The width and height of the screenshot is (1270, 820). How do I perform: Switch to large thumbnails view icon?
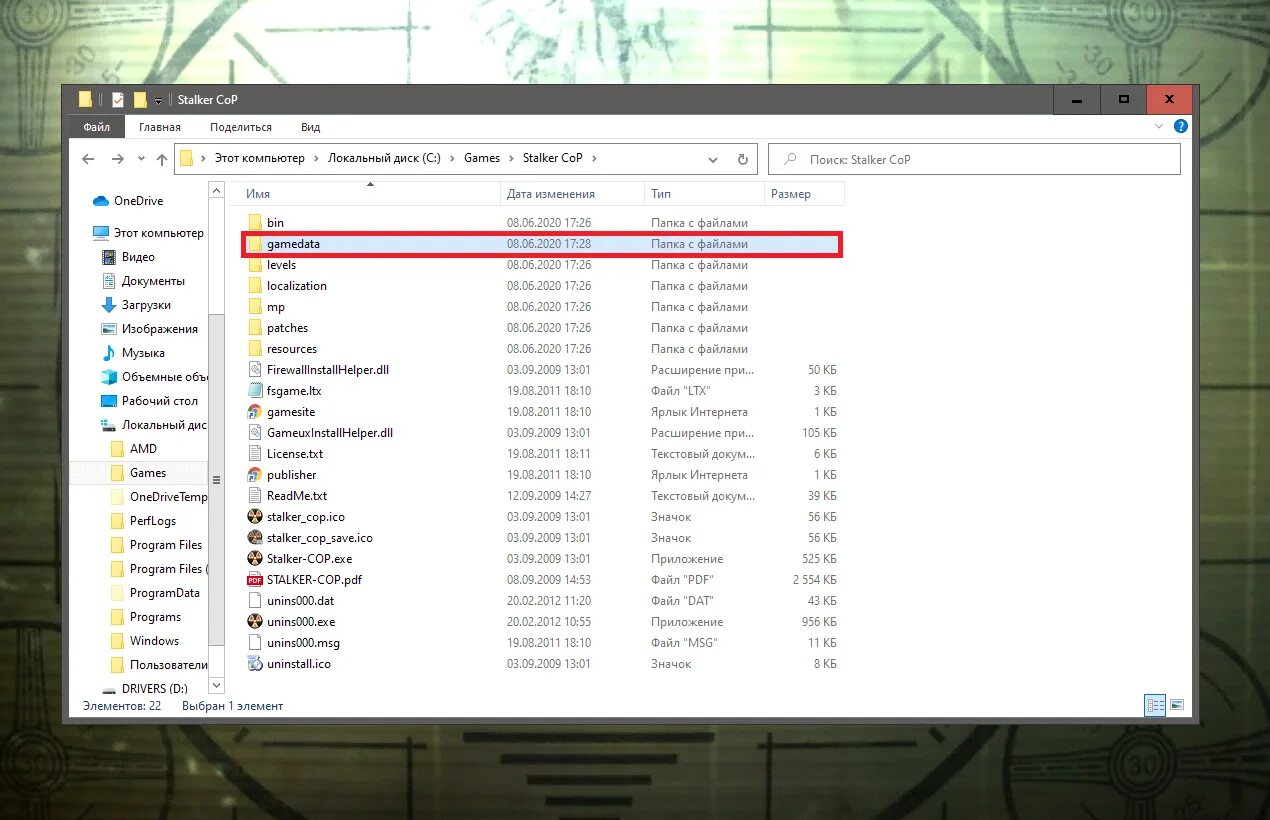point(1177,706)
